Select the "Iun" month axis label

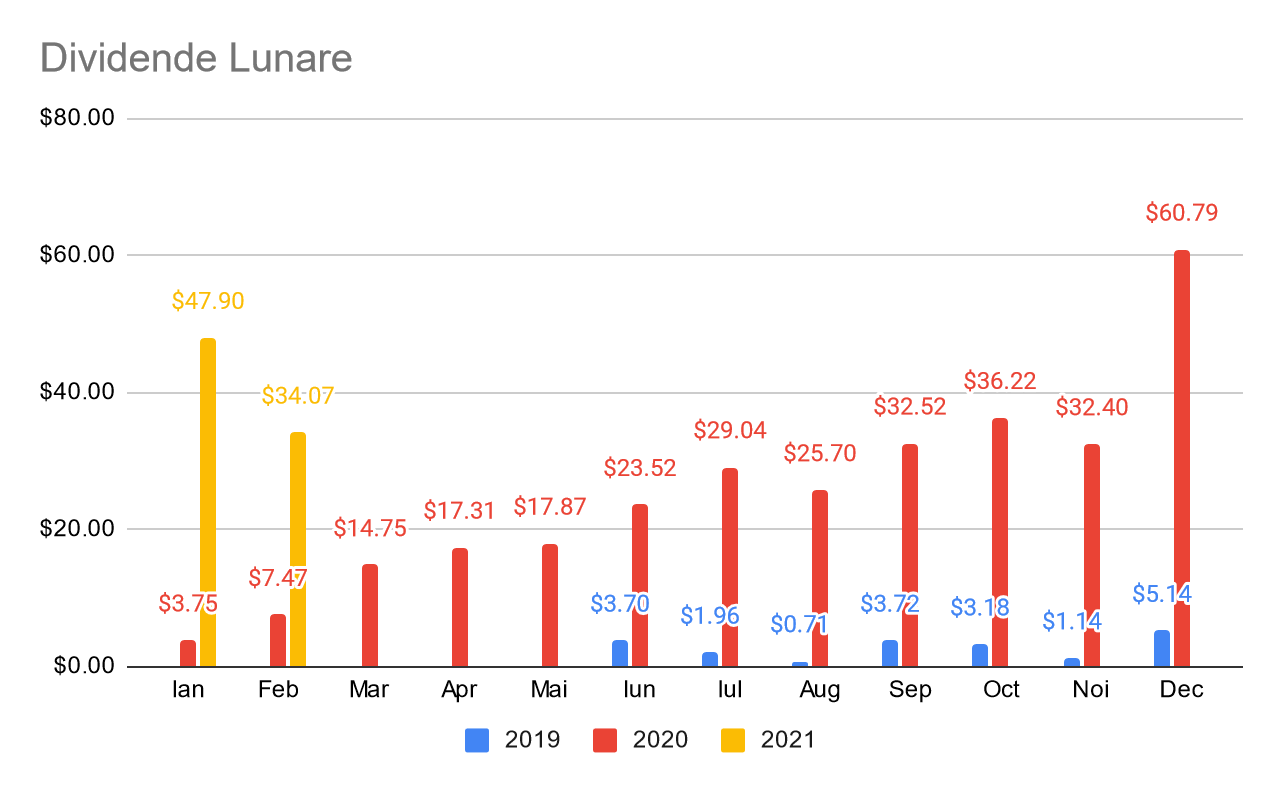(640, 690)
